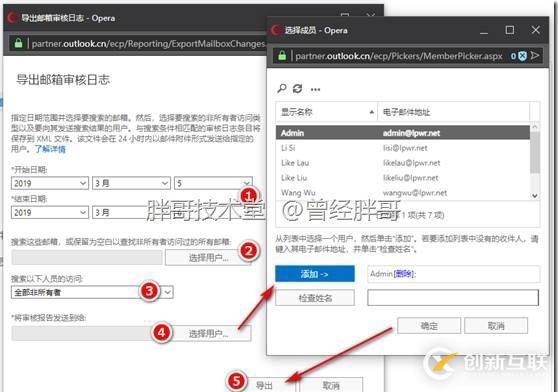Viewport: 558px width, 392px height.
Task: Open the end date year 2019 dropdown
Action: click(x=50, y=212)
